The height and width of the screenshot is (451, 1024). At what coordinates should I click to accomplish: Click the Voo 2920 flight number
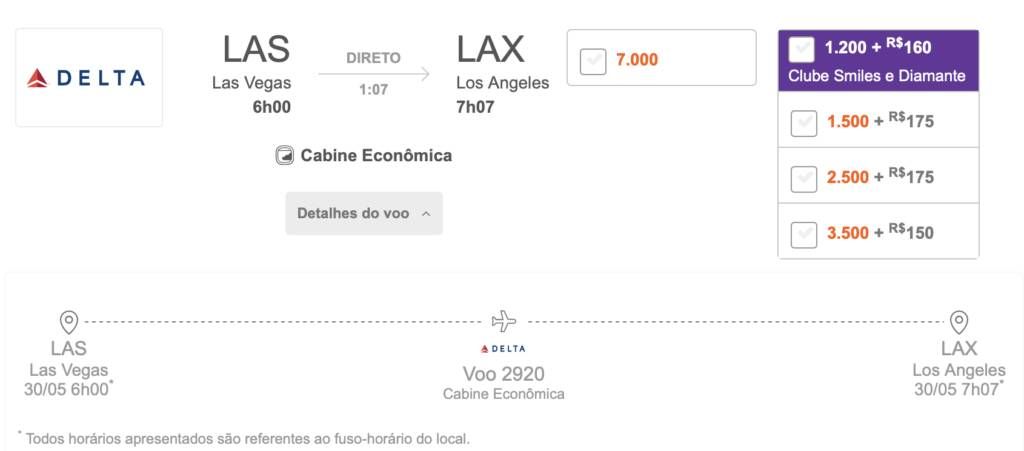(x=504, y=374)
